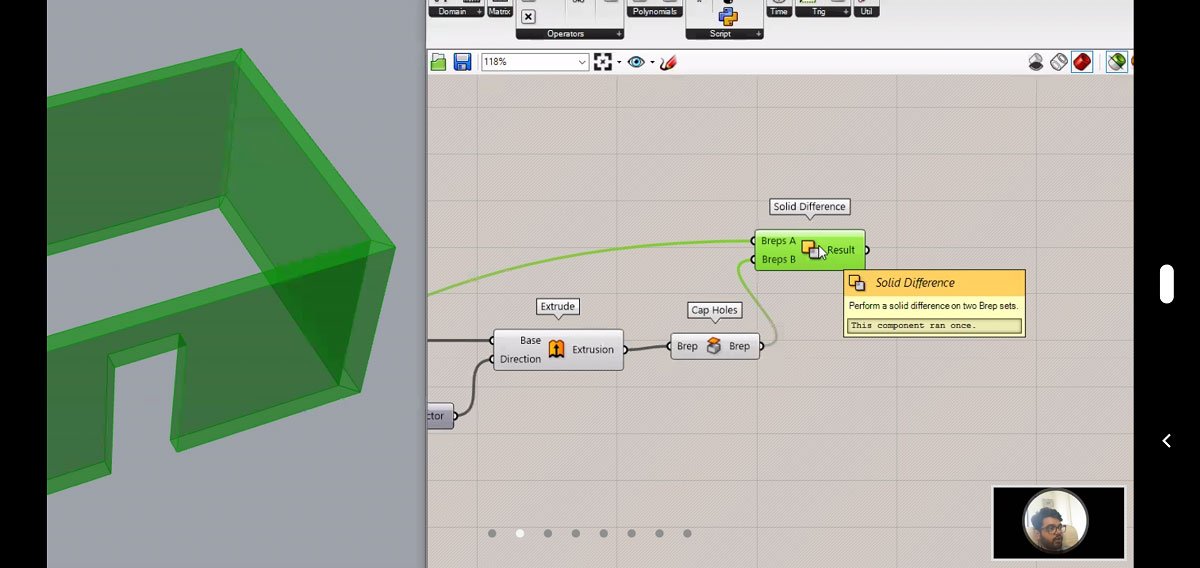Viewport: 1200px width, 568px height.
Task: Open the Polynomials panel group
Action: click(655, 11)
